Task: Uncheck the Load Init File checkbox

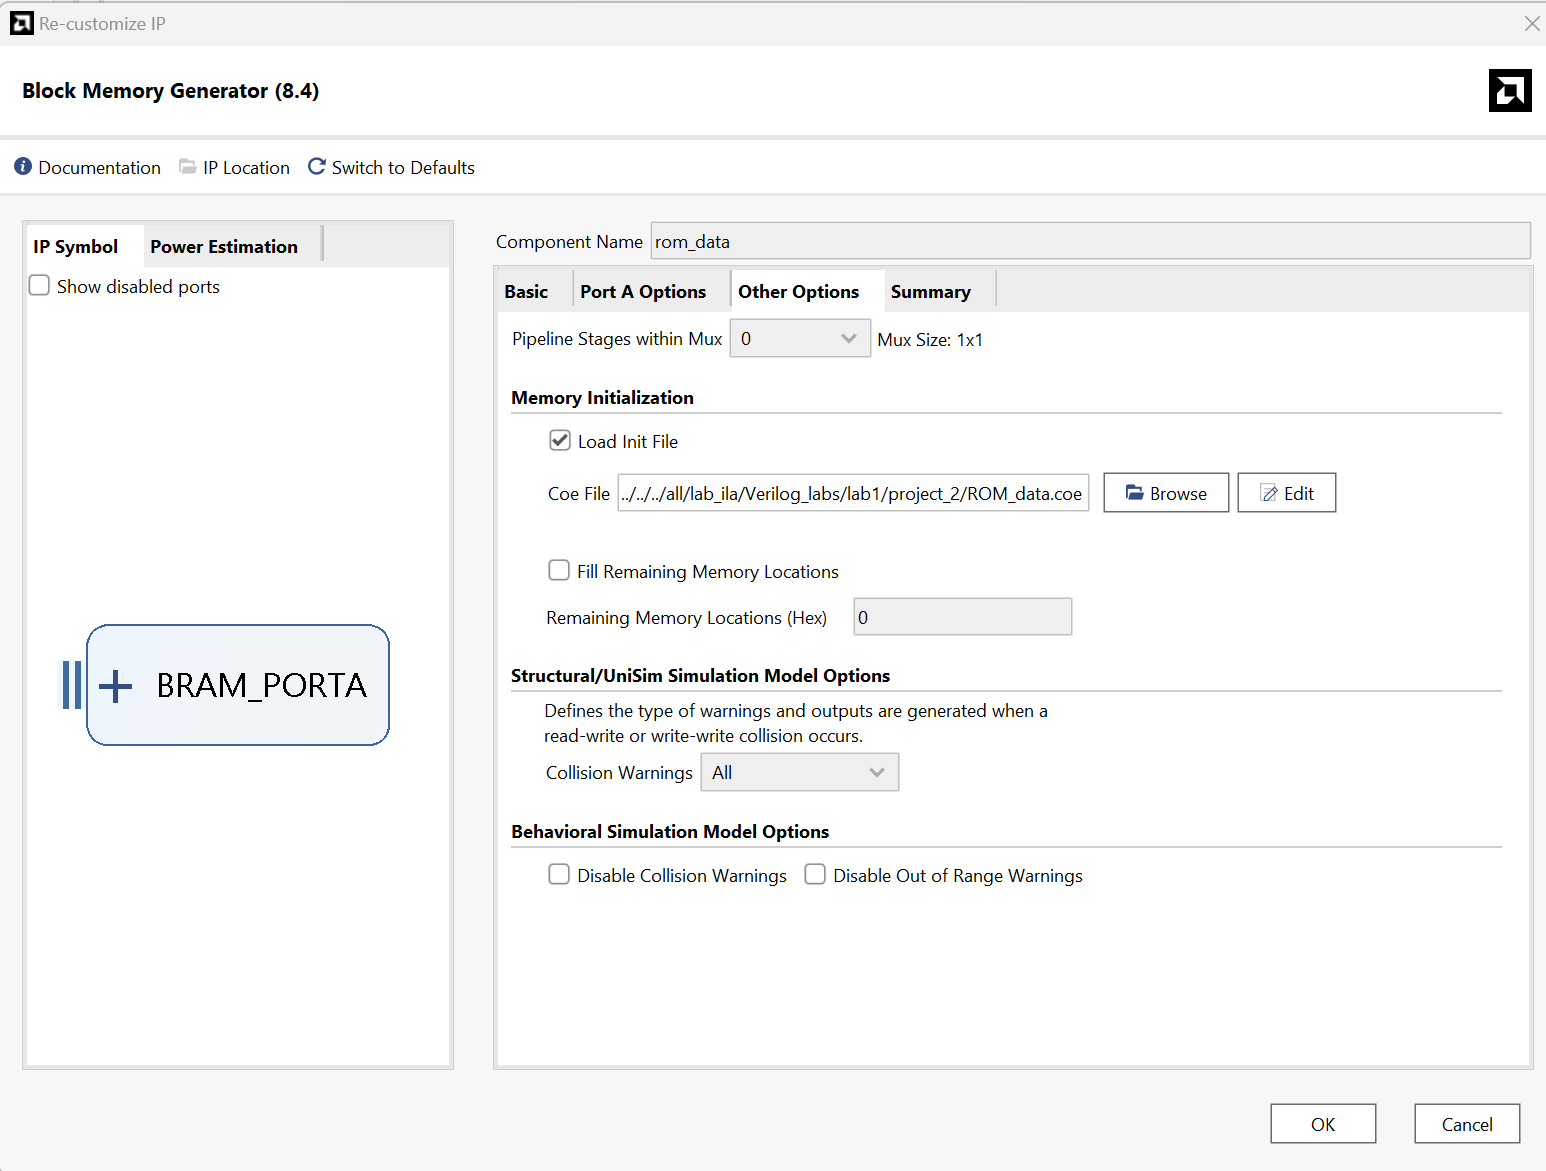Action: pos(560,441)
